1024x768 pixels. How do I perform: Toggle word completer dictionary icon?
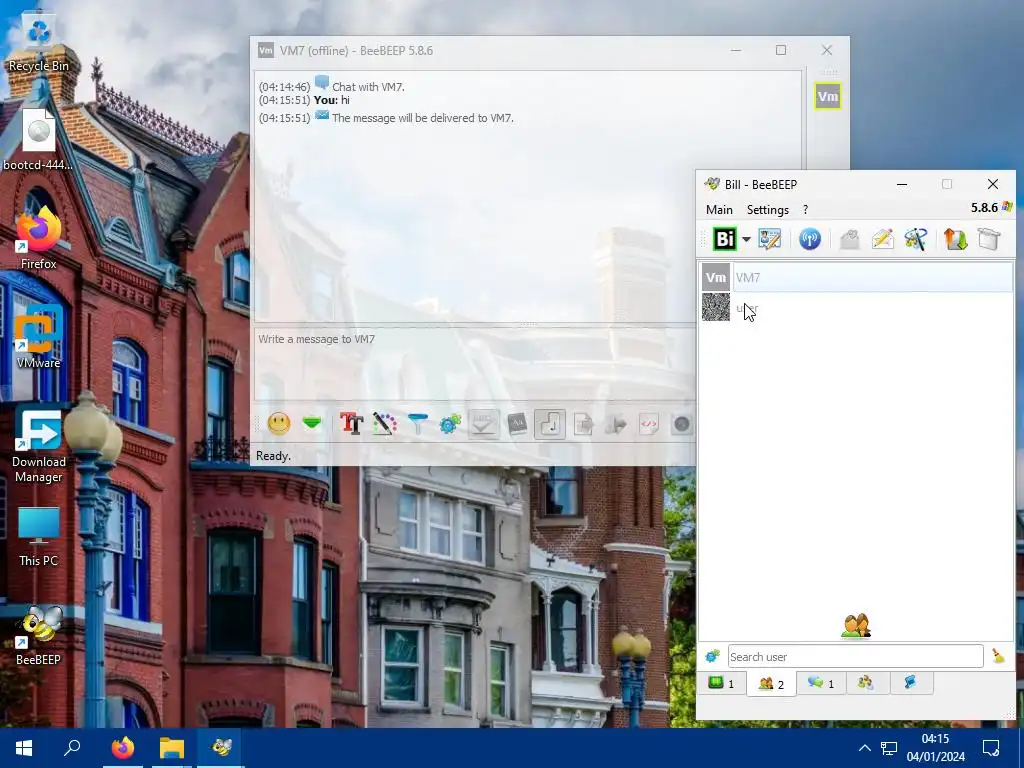517,424
